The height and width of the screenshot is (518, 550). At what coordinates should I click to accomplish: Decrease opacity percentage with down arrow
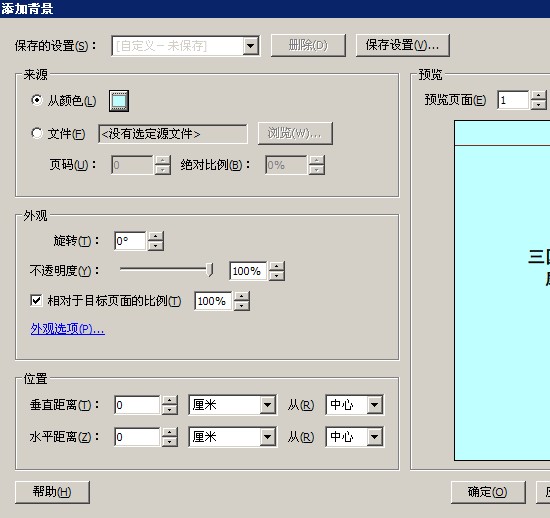[277, 276]
